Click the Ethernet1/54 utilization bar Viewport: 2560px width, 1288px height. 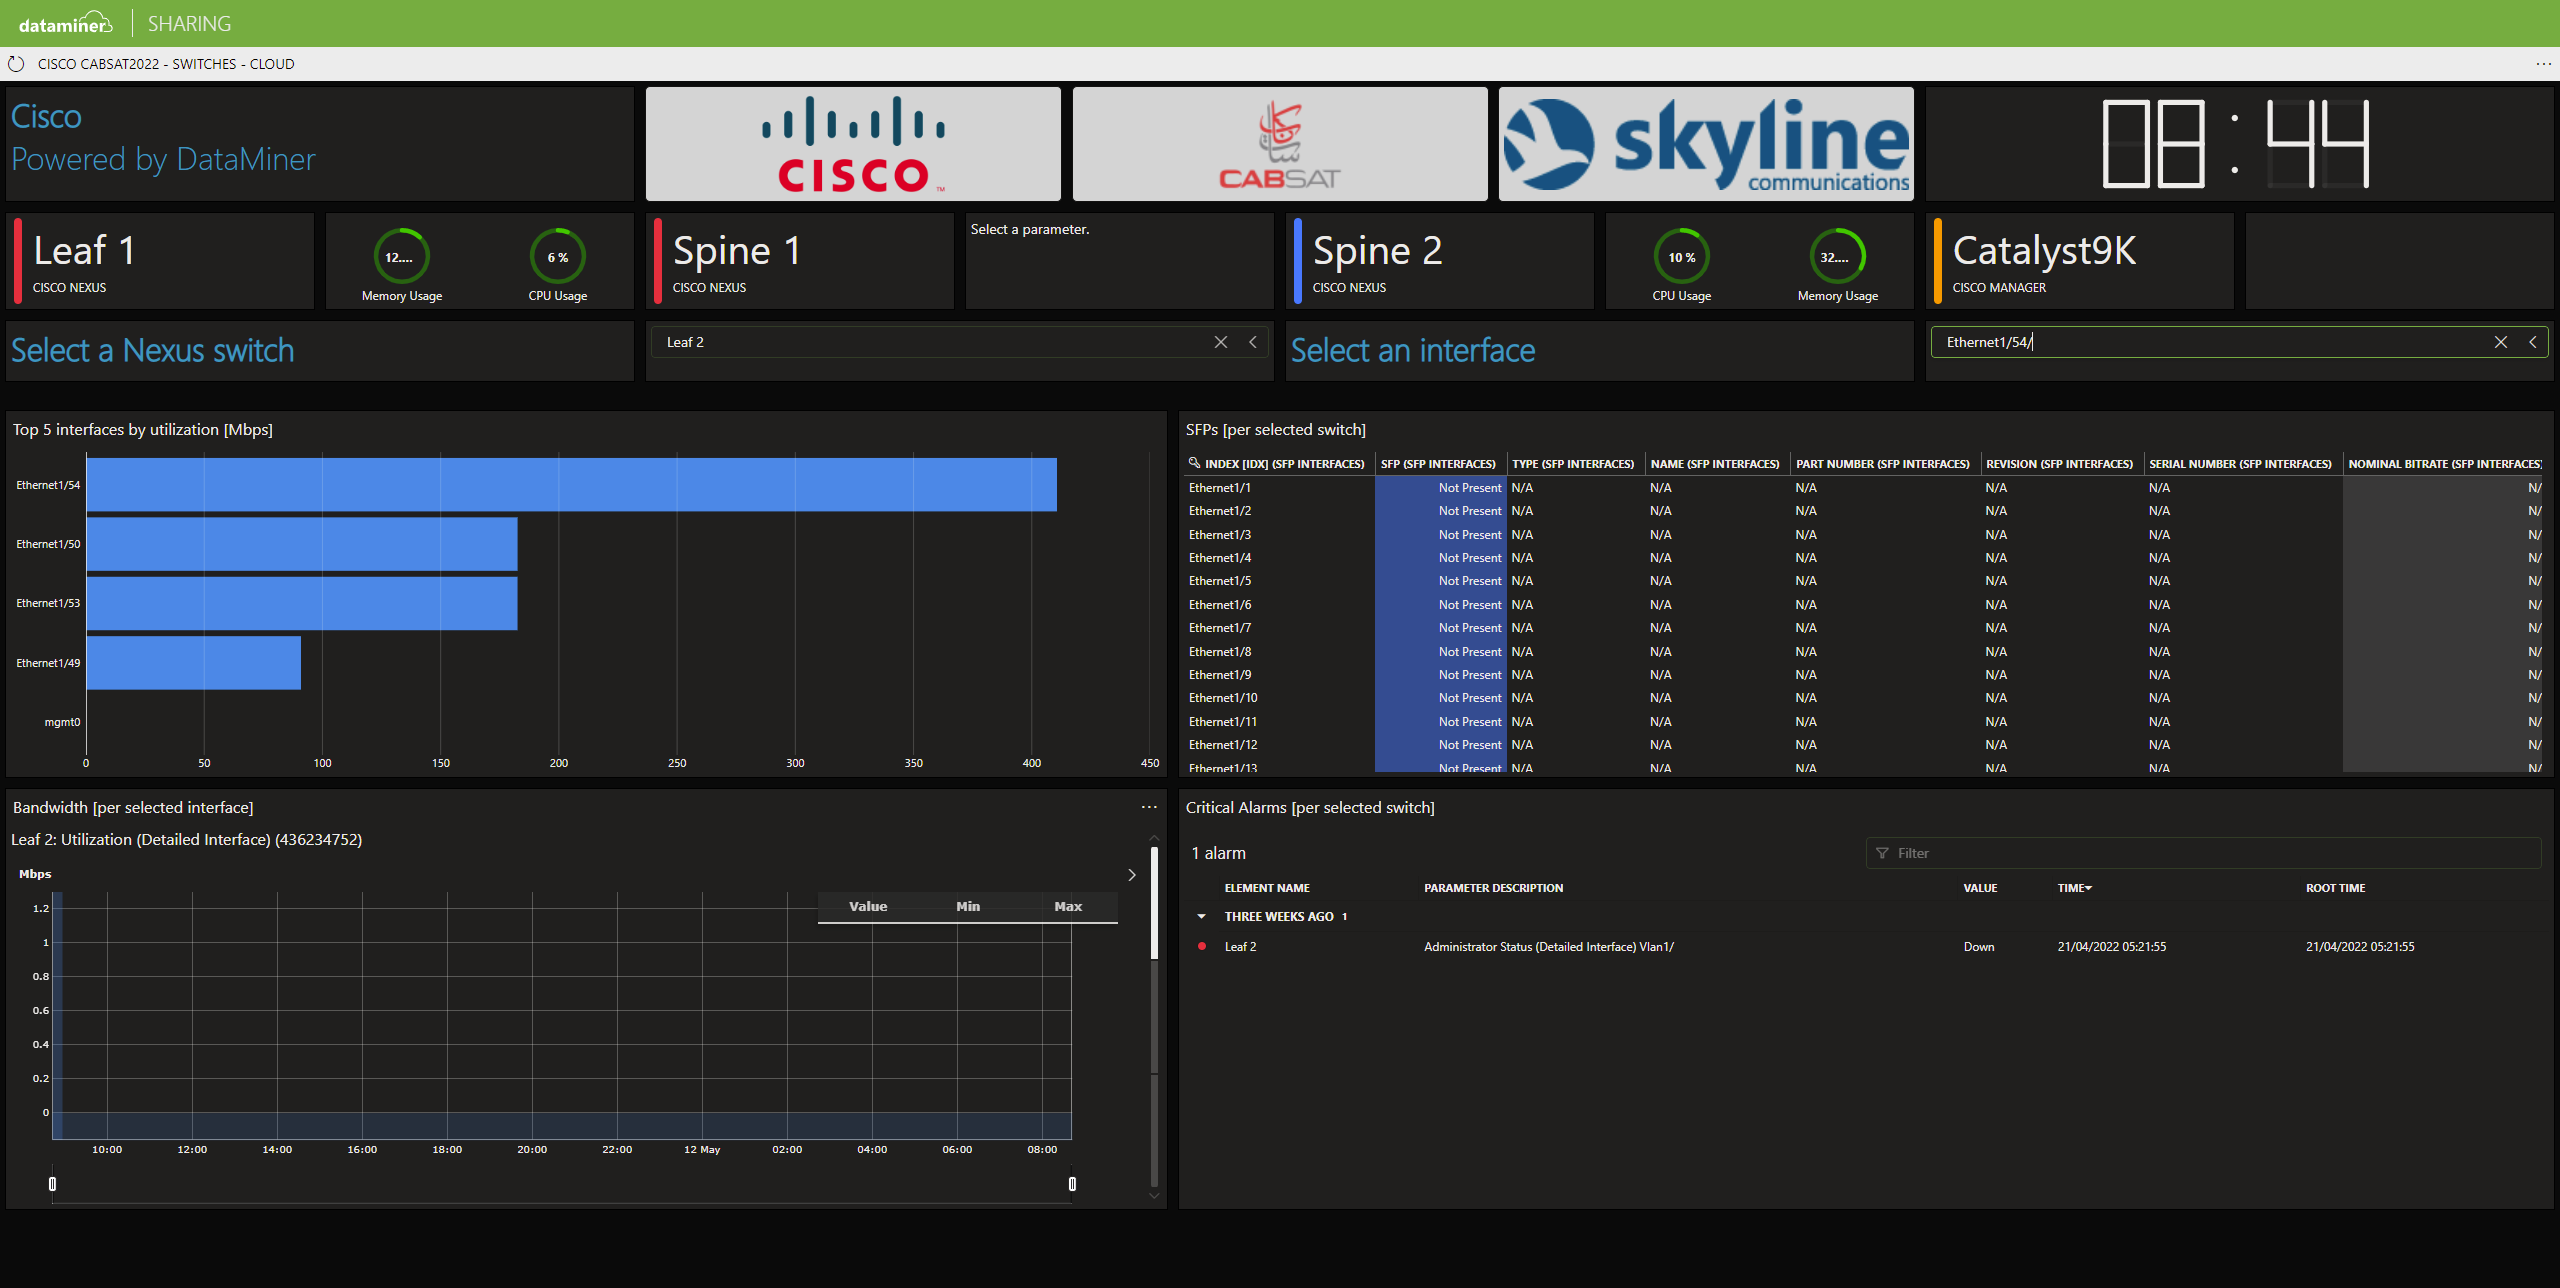click(572, 485)
